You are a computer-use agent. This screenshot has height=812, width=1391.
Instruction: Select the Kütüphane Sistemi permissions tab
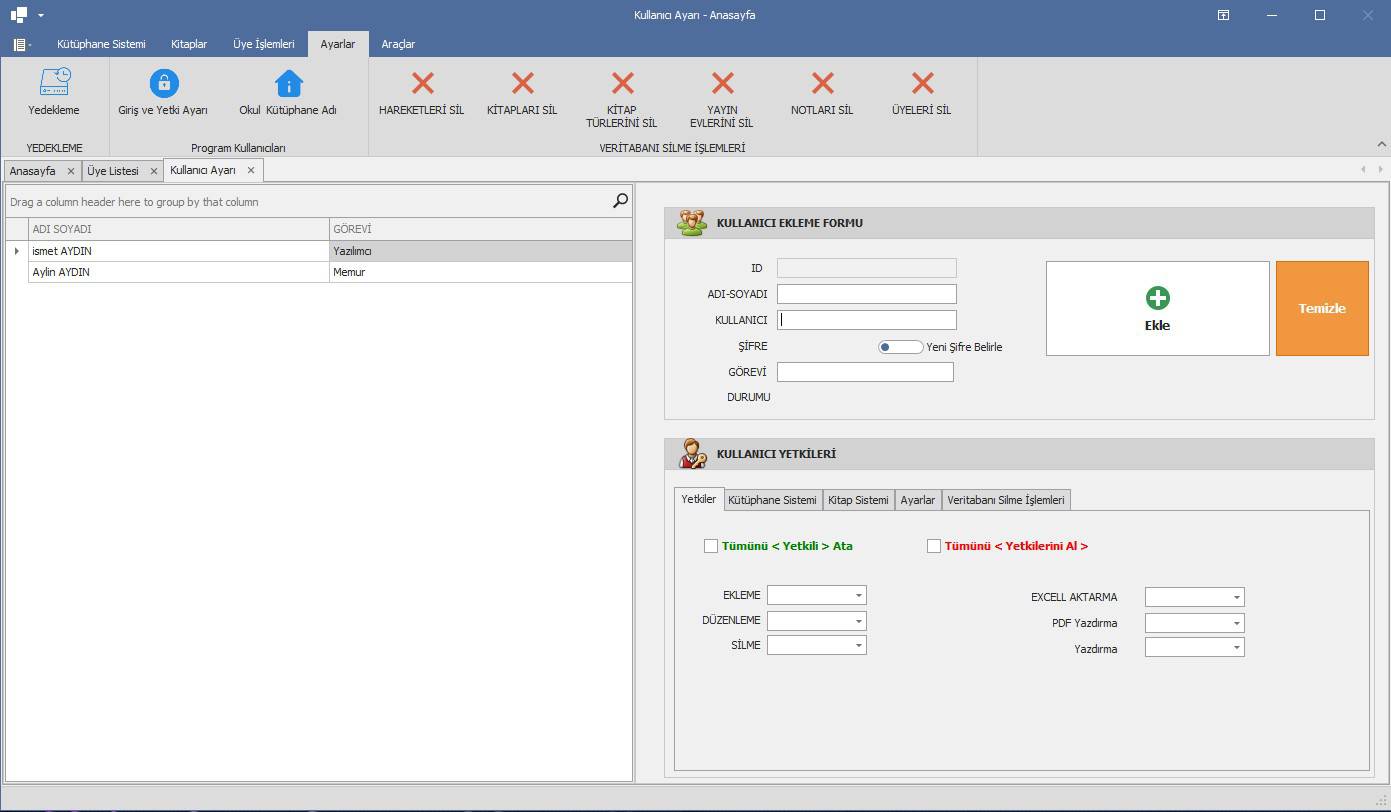[x=772, y=500]
